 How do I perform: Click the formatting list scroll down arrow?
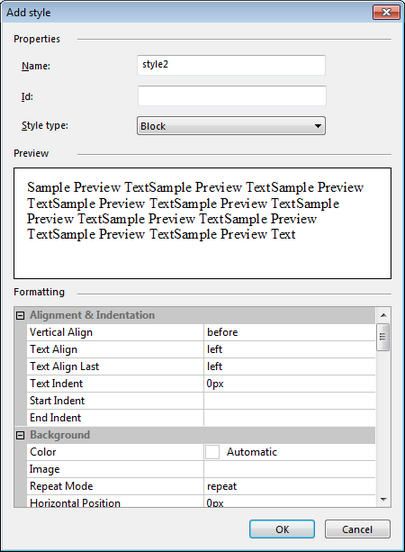click(383, 499)
